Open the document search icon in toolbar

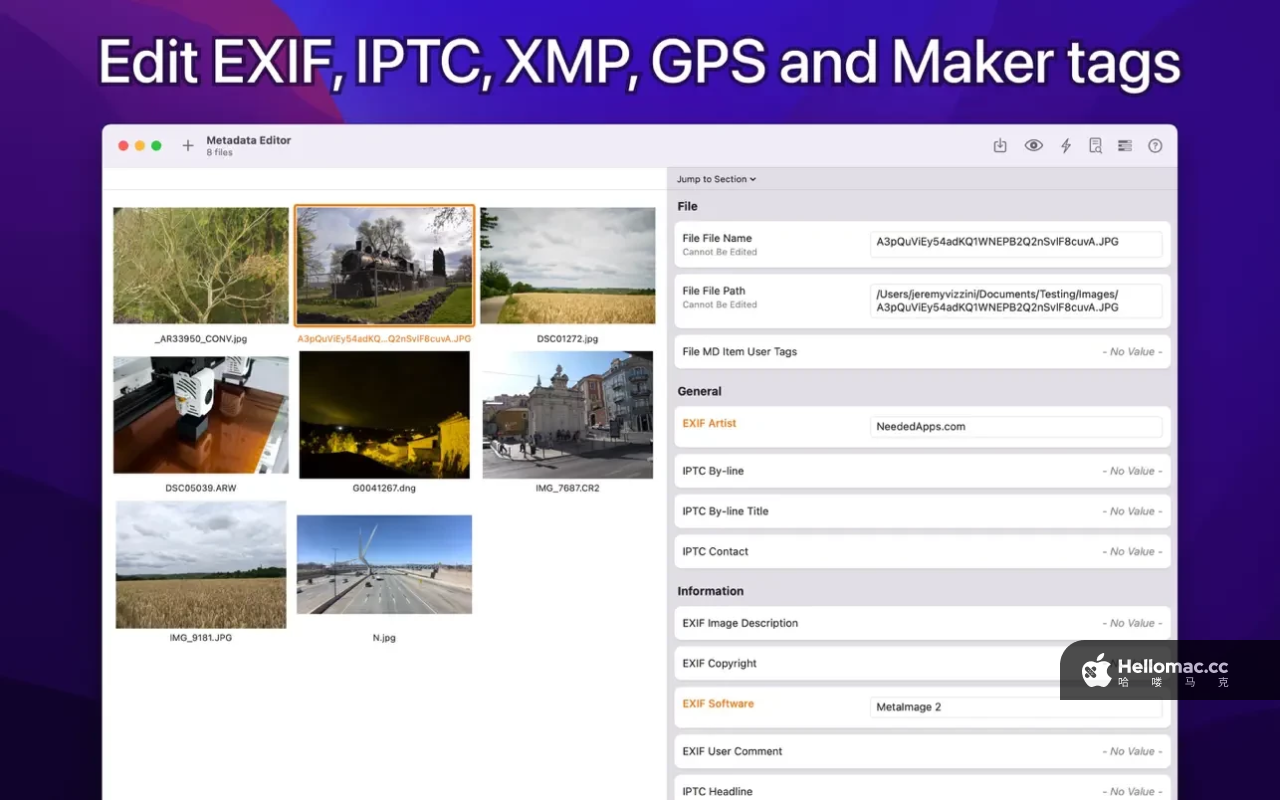1095,146
